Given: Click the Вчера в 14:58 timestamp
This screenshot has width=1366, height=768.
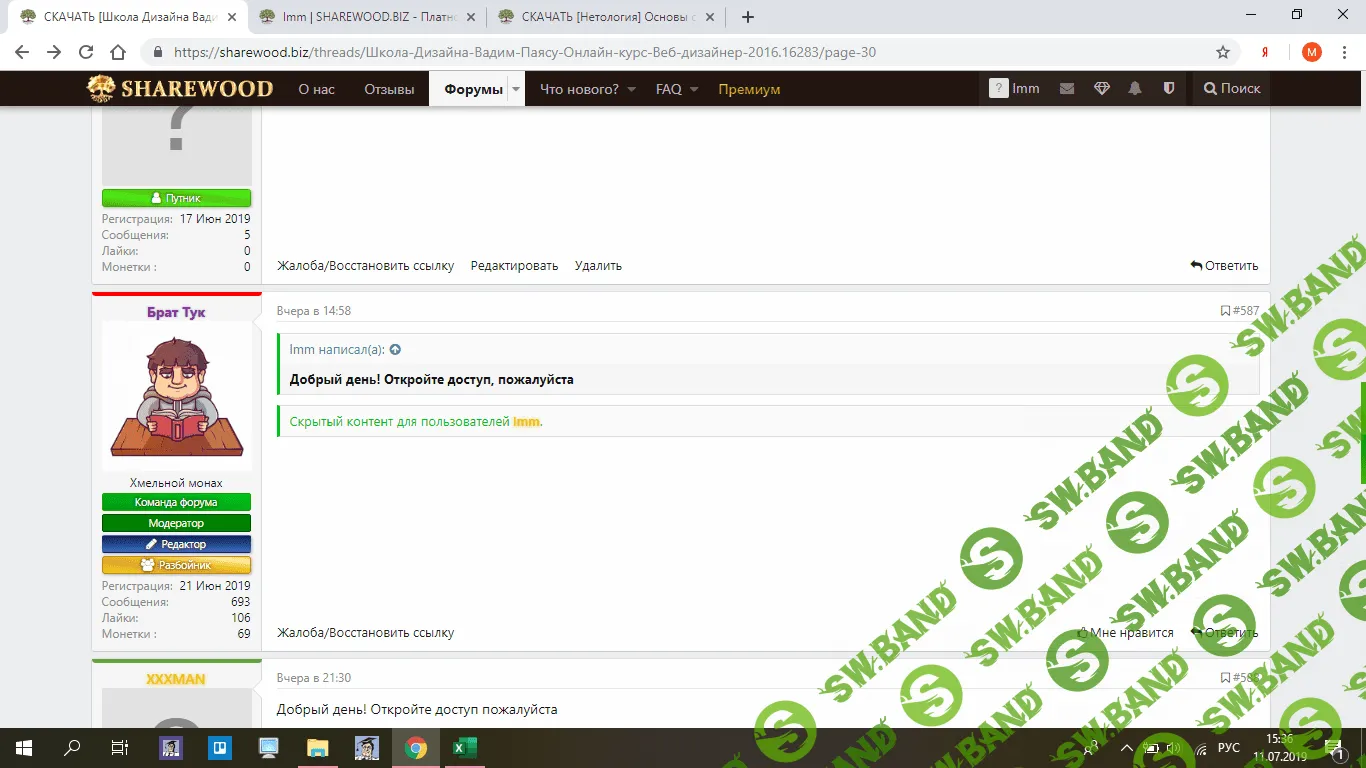Looking at the screenshot, I should 314,311.
